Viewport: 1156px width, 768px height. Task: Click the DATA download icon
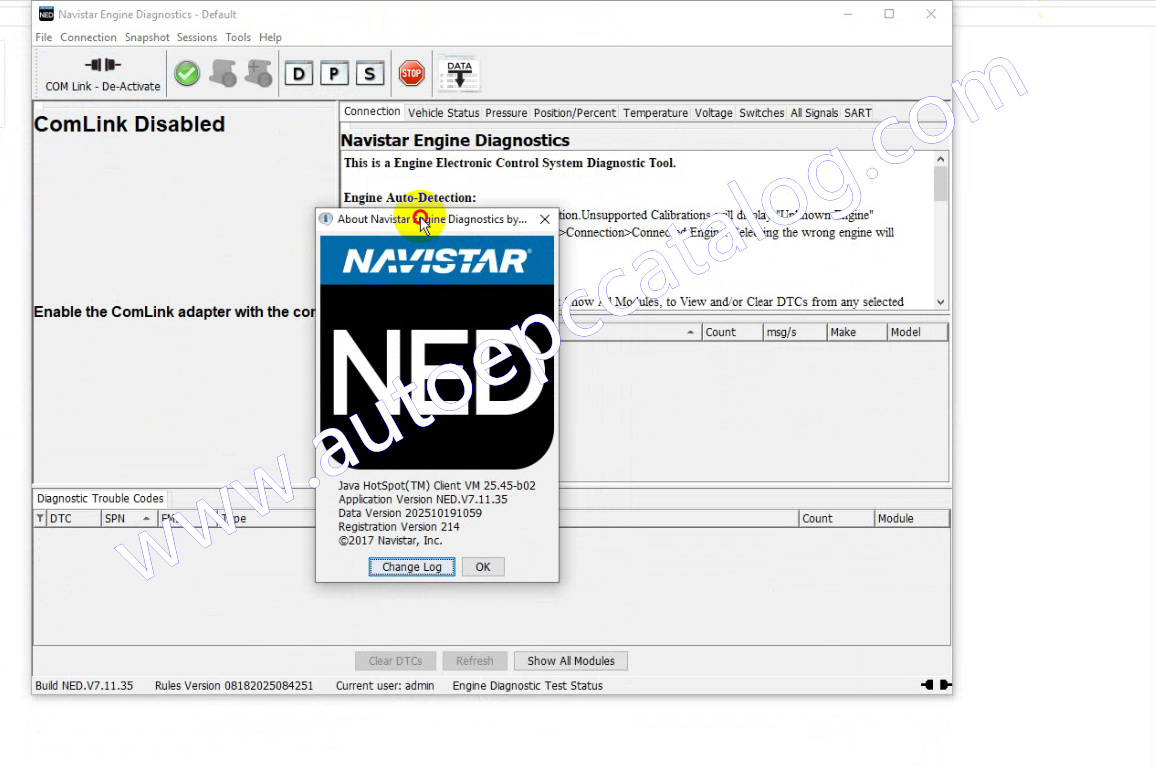coord(459,73)
